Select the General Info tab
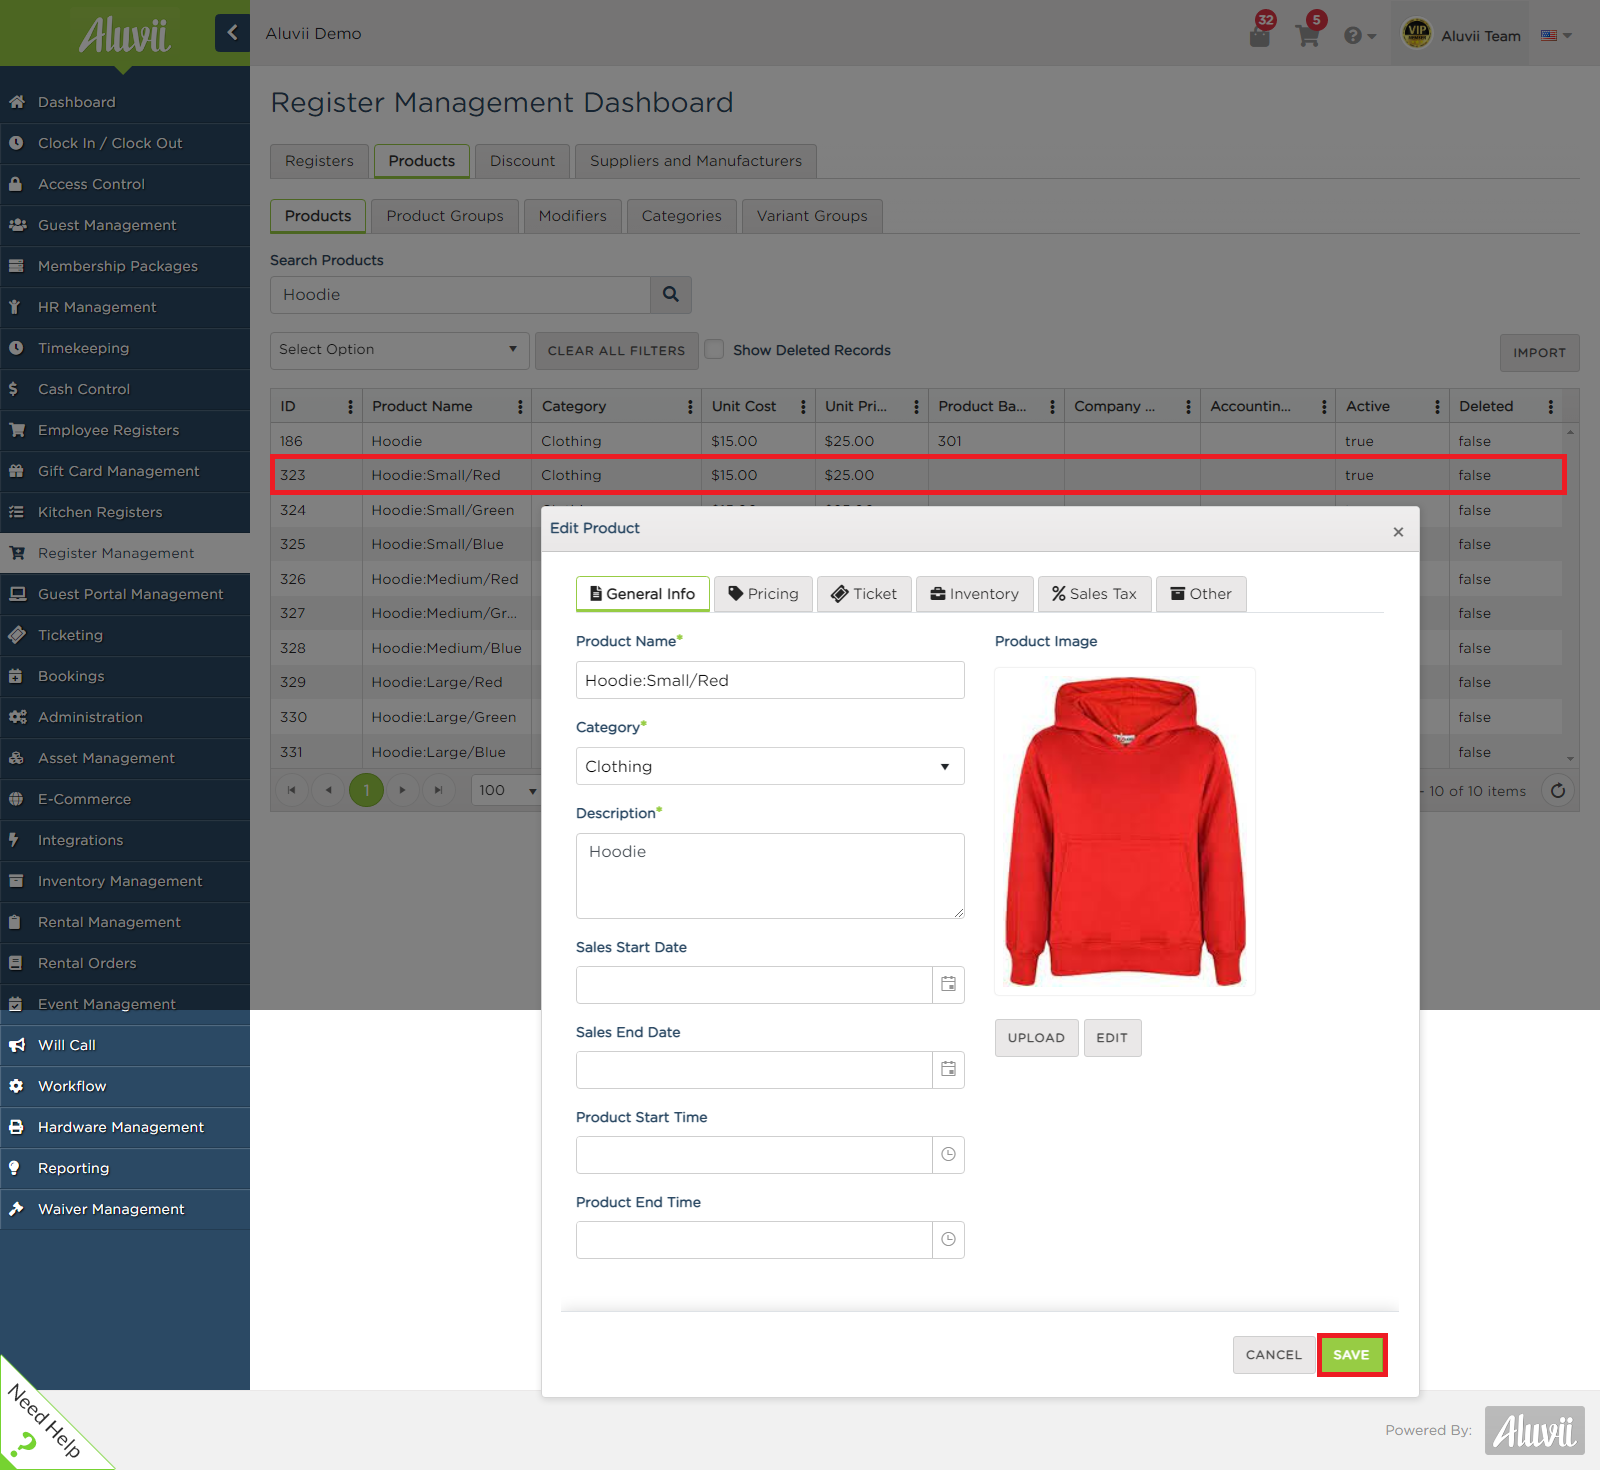 click(x=643, y=594)
